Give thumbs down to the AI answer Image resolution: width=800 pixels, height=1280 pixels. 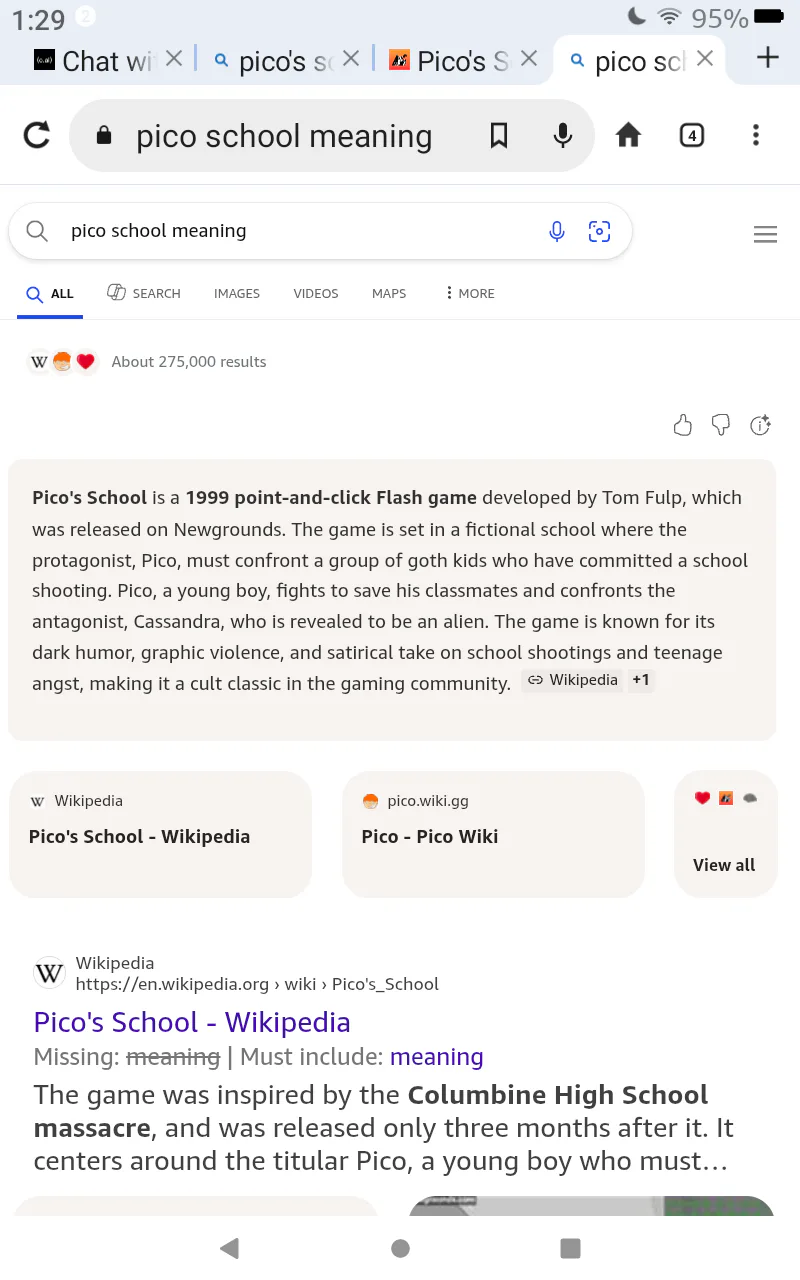pos(721,426)
